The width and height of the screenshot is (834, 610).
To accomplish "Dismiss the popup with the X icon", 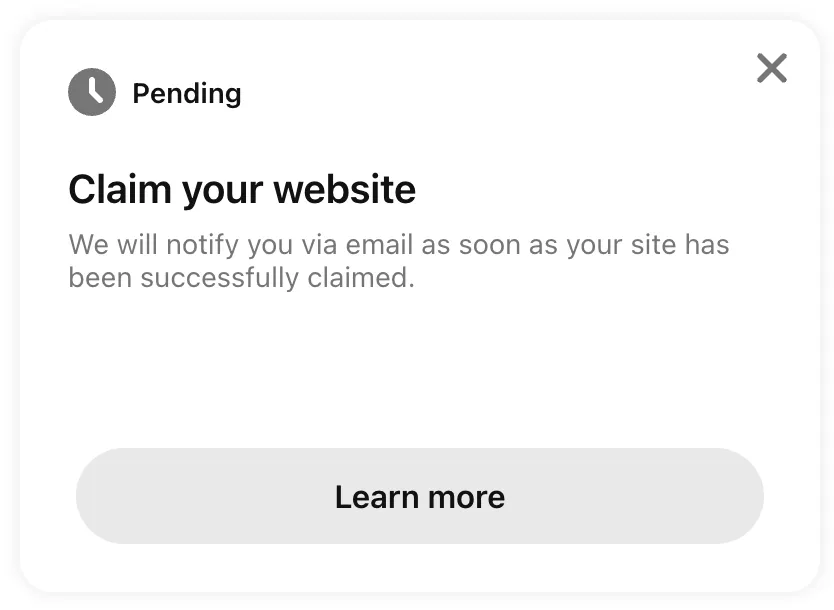I will [x=771, y=68].
